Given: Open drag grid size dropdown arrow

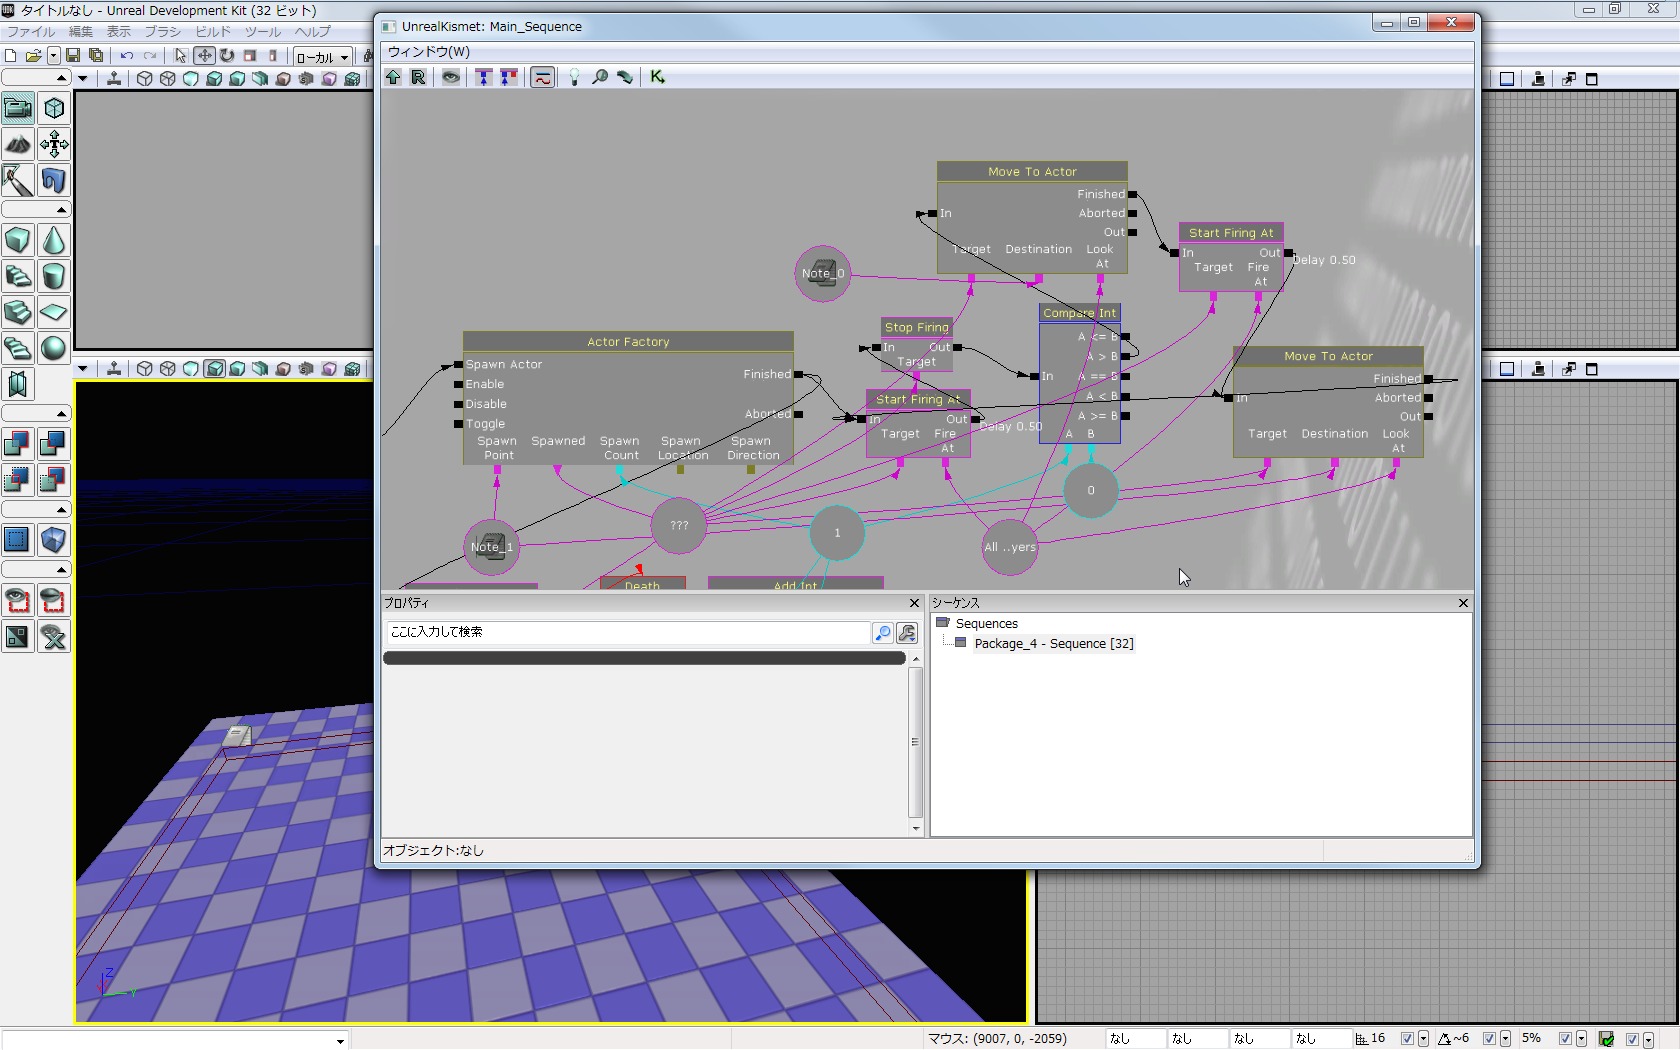Looking at the screenshot, I should 1423,1039.
